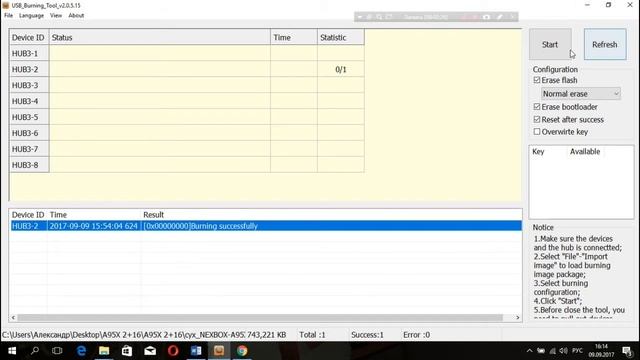Screen dimensions: 640x360
Task: Select the HUB3-6 device row
Action: coord(187,133)
